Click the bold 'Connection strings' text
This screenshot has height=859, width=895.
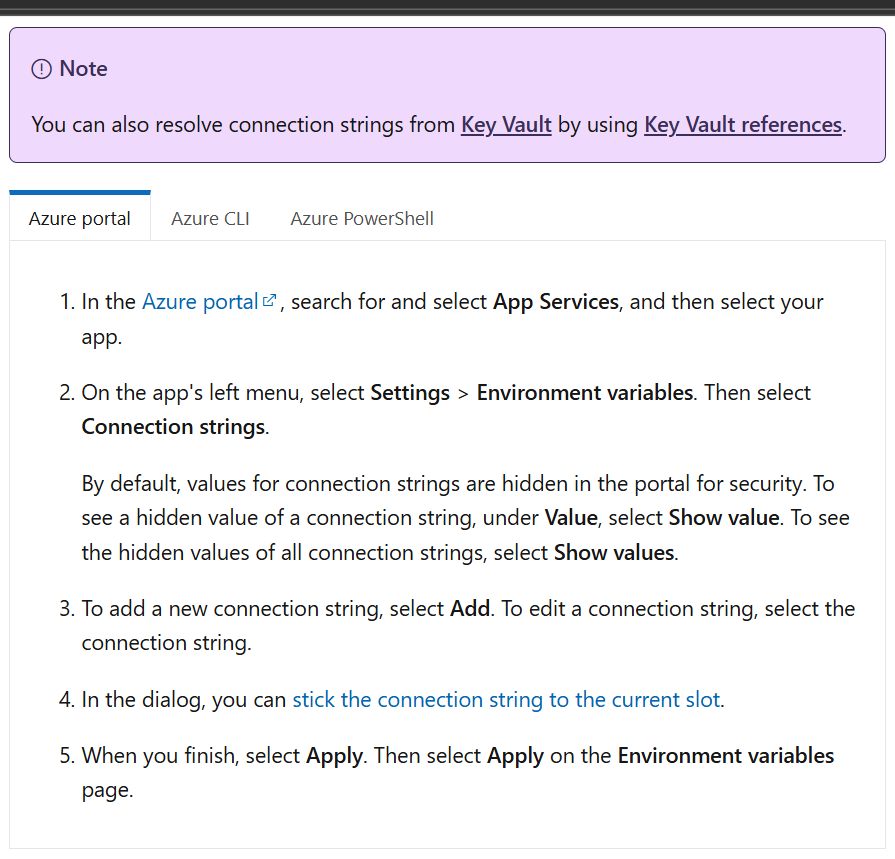pyautogui.click(x=174, y=427)
